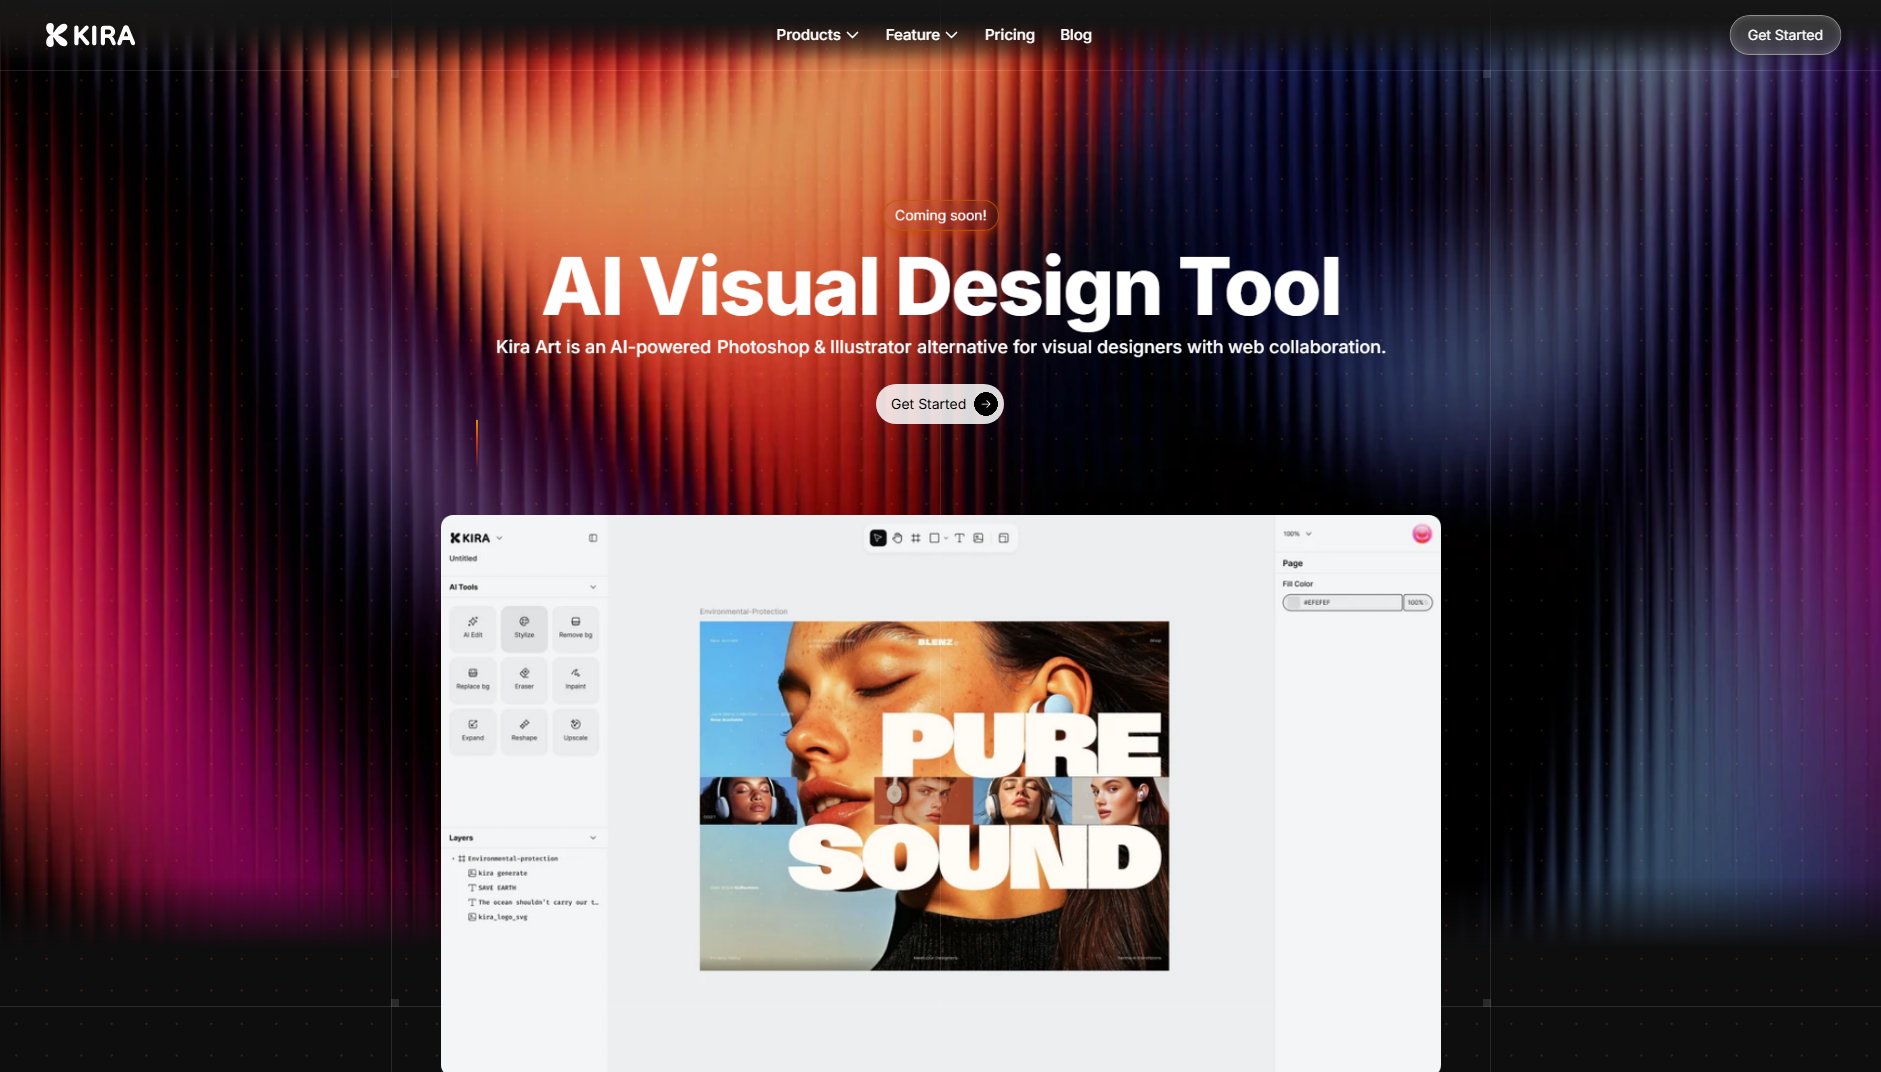Open the Products menu
The width and height of the screenshot is (1881, 1072).
816,35
